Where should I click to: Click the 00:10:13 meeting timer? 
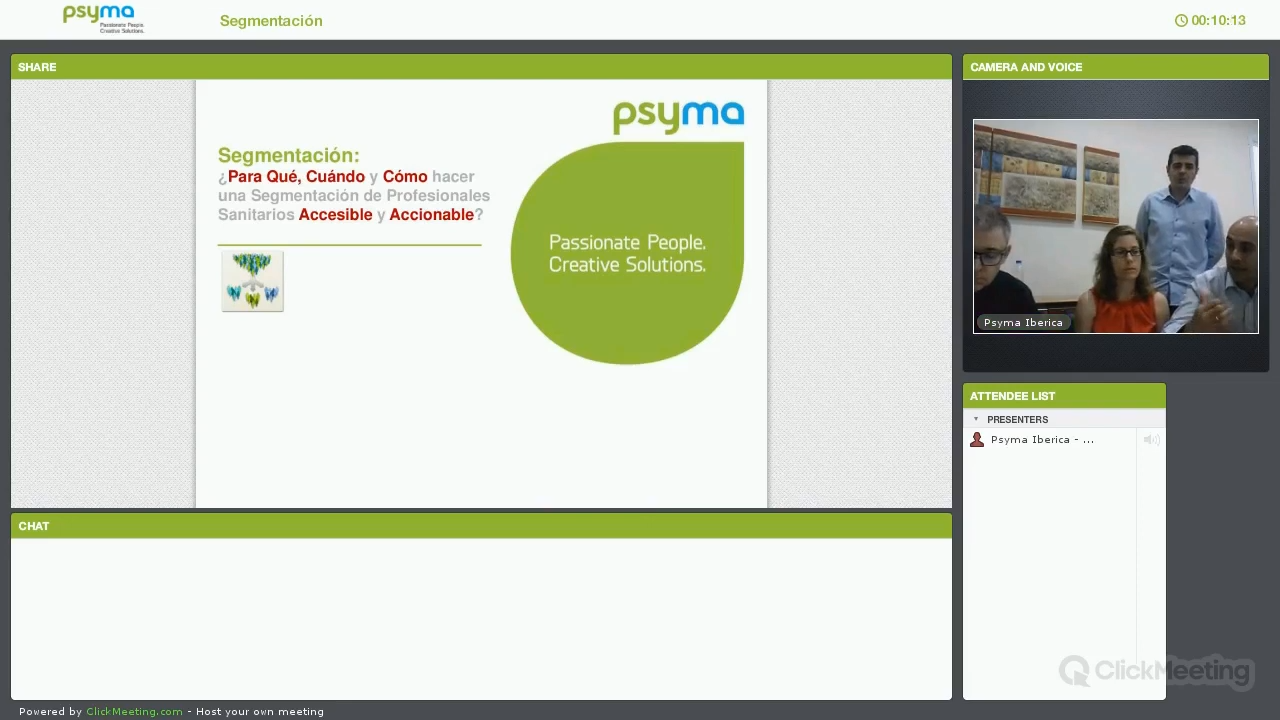(1218, 20)
